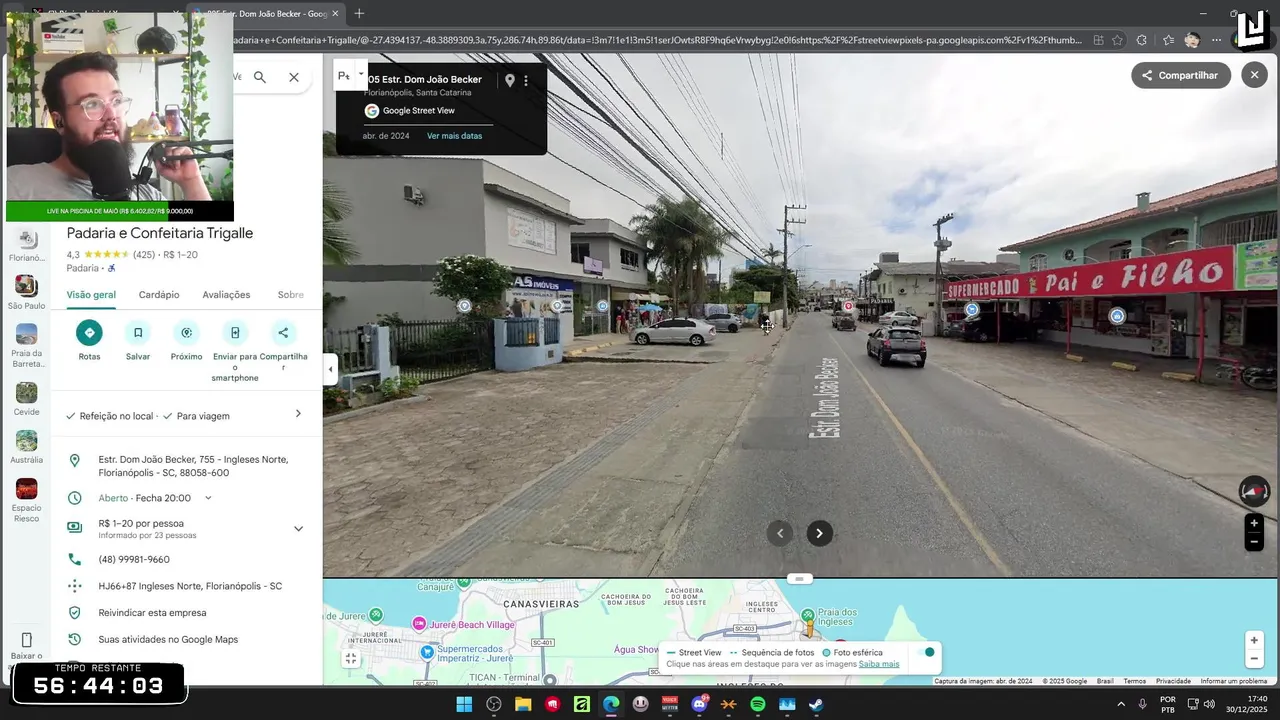Click the browser profile avatar
The image size is (1280, 720).
1192,40
